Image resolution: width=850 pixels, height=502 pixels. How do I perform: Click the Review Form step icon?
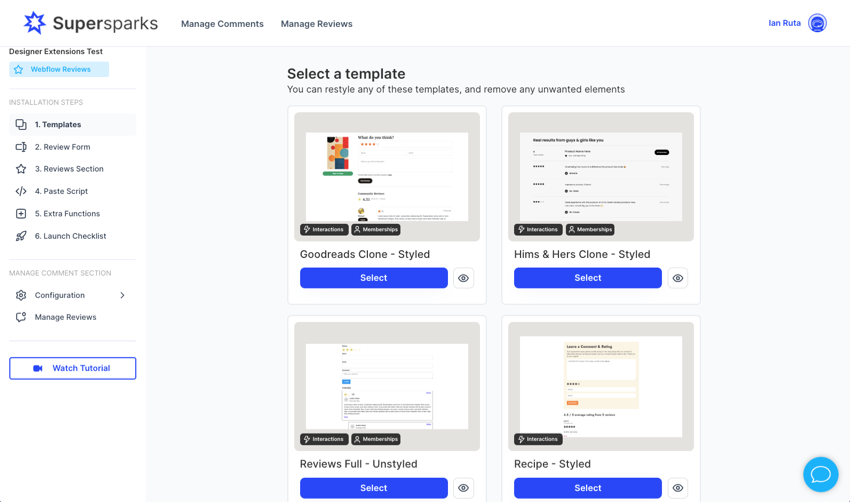21,147
